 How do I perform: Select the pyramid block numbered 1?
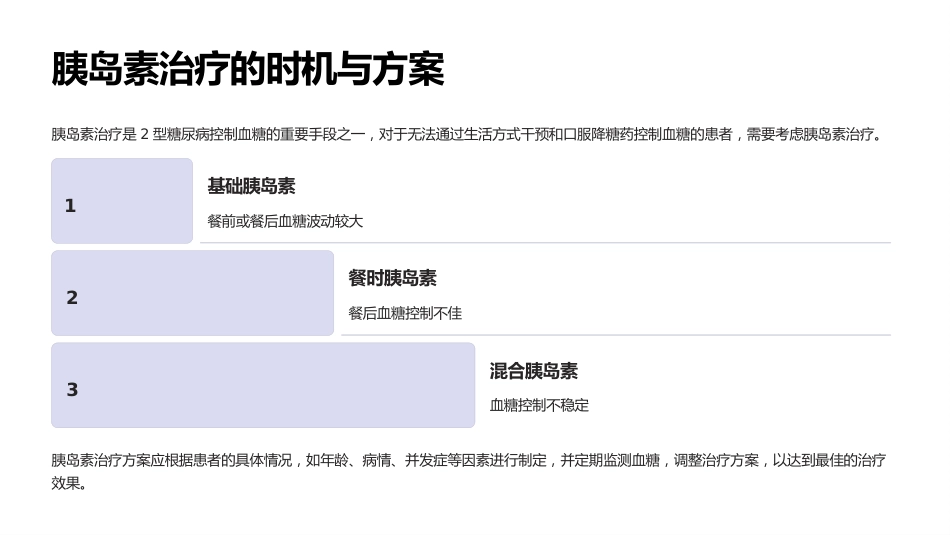(122, 201)
